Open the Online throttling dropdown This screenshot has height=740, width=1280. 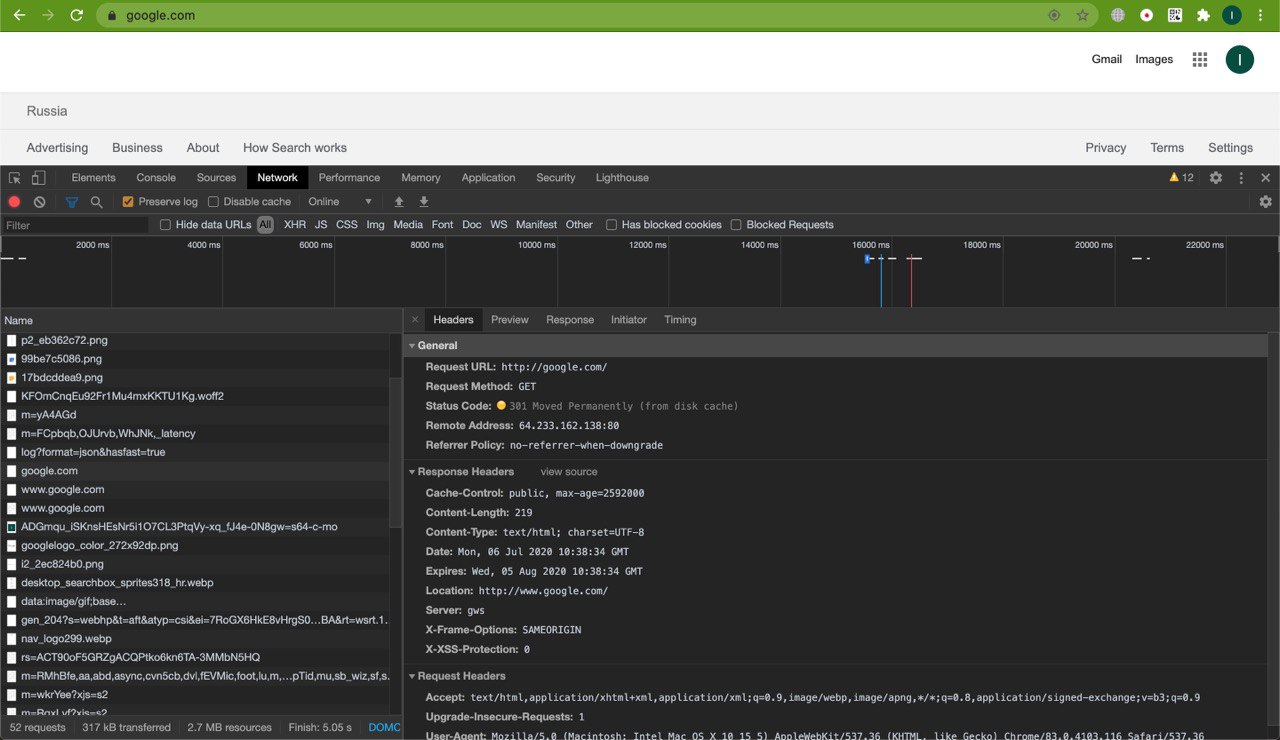[340, 202]
